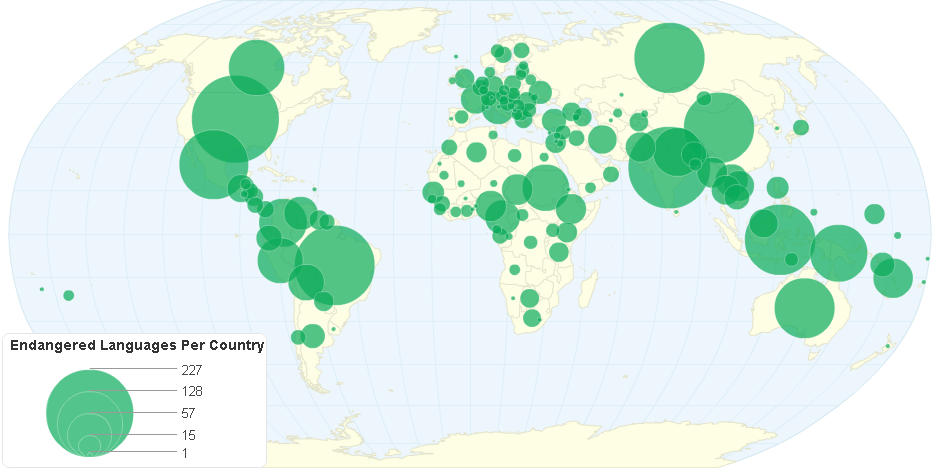Viewport: 940px width, 468px height.
Task: Select the large Indonesia bubble
Action: coord(780,239)
